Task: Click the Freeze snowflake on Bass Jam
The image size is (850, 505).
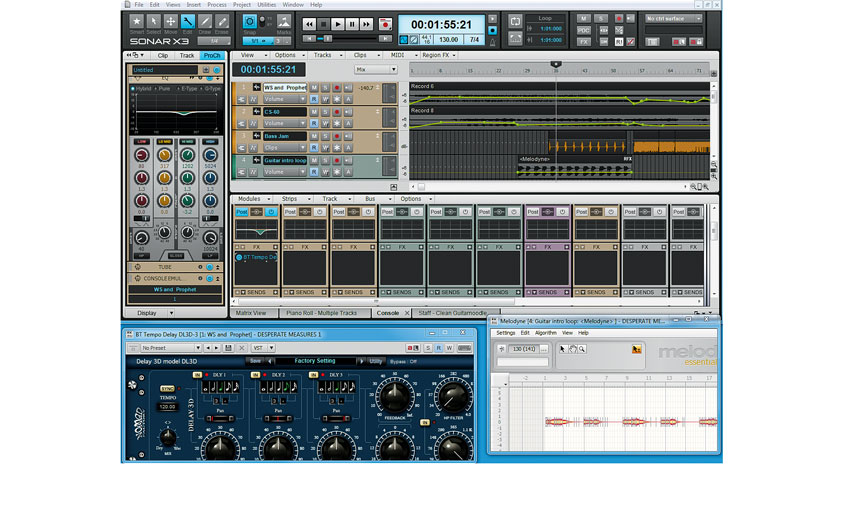Action: (x=337, y=148)
